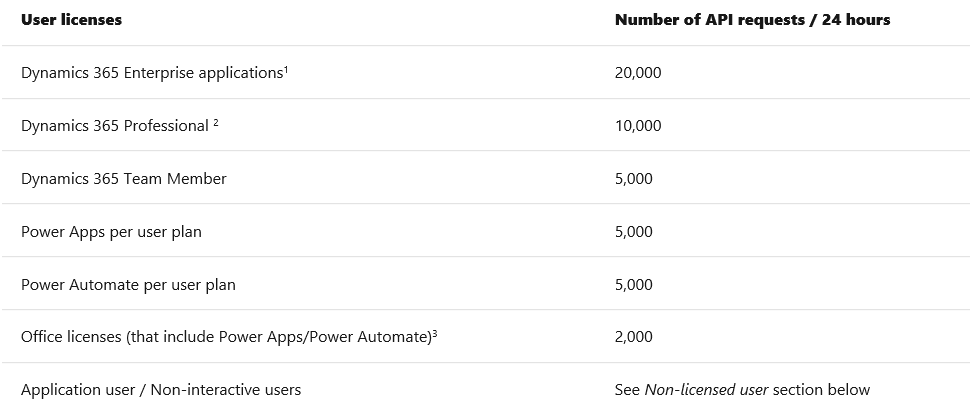Select the Power Apps per user plan label

point(111,232)
